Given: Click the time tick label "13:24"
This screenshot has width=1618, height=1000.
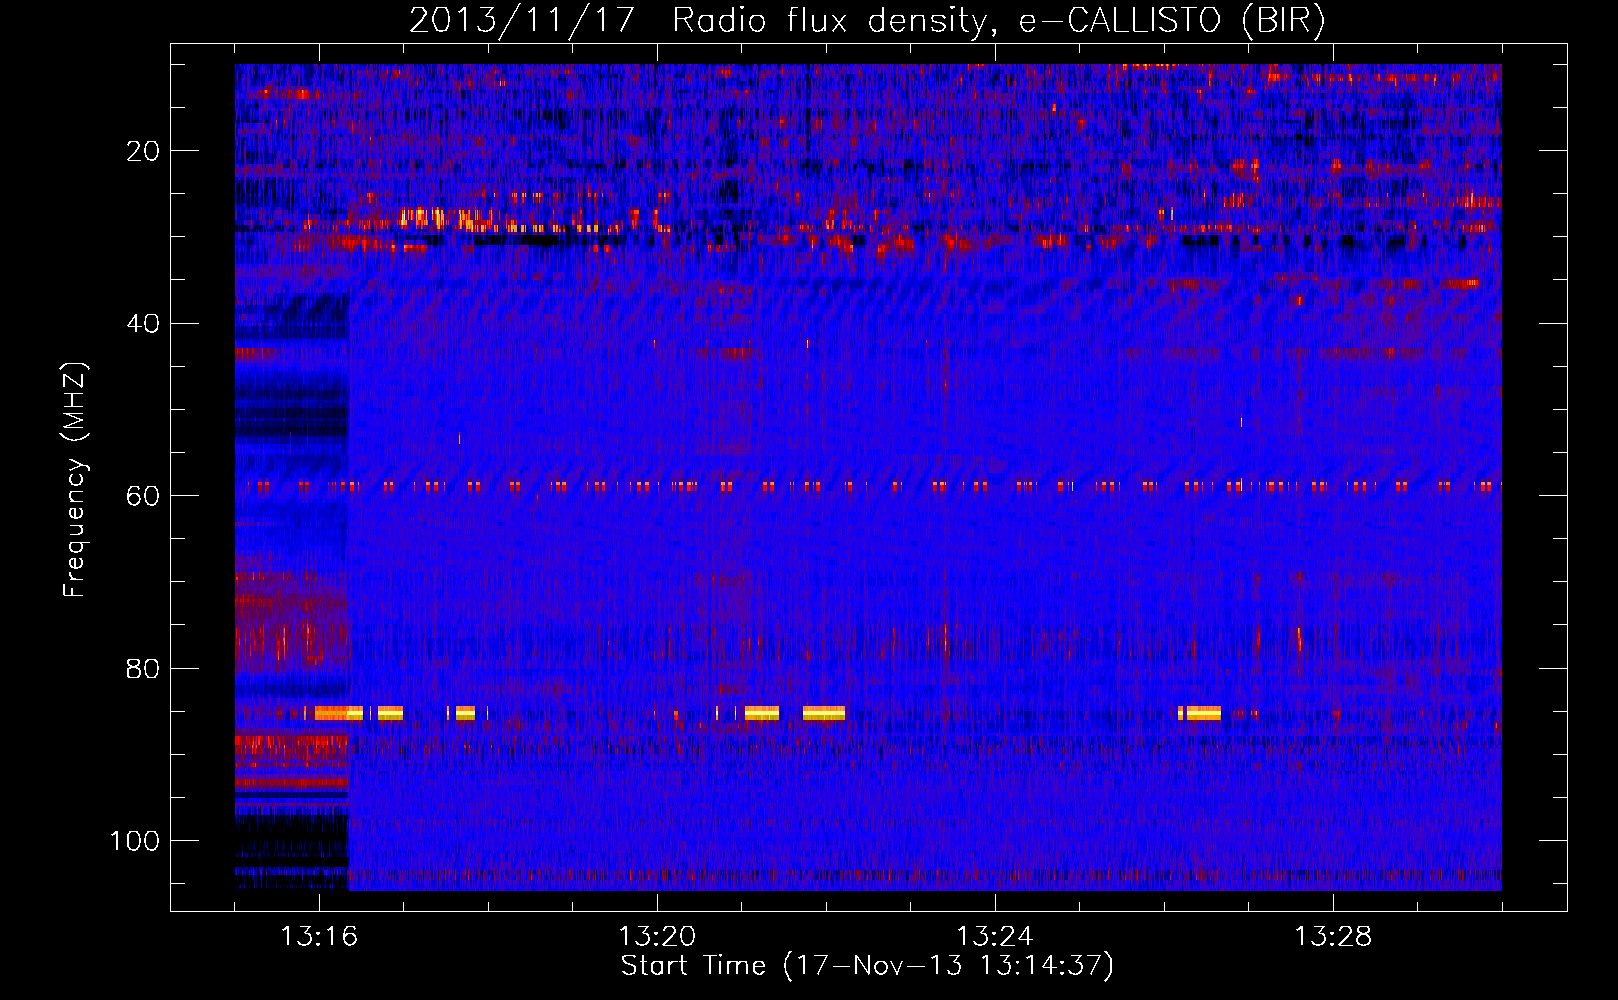Looking at the screenshot, I should (995, 937).
